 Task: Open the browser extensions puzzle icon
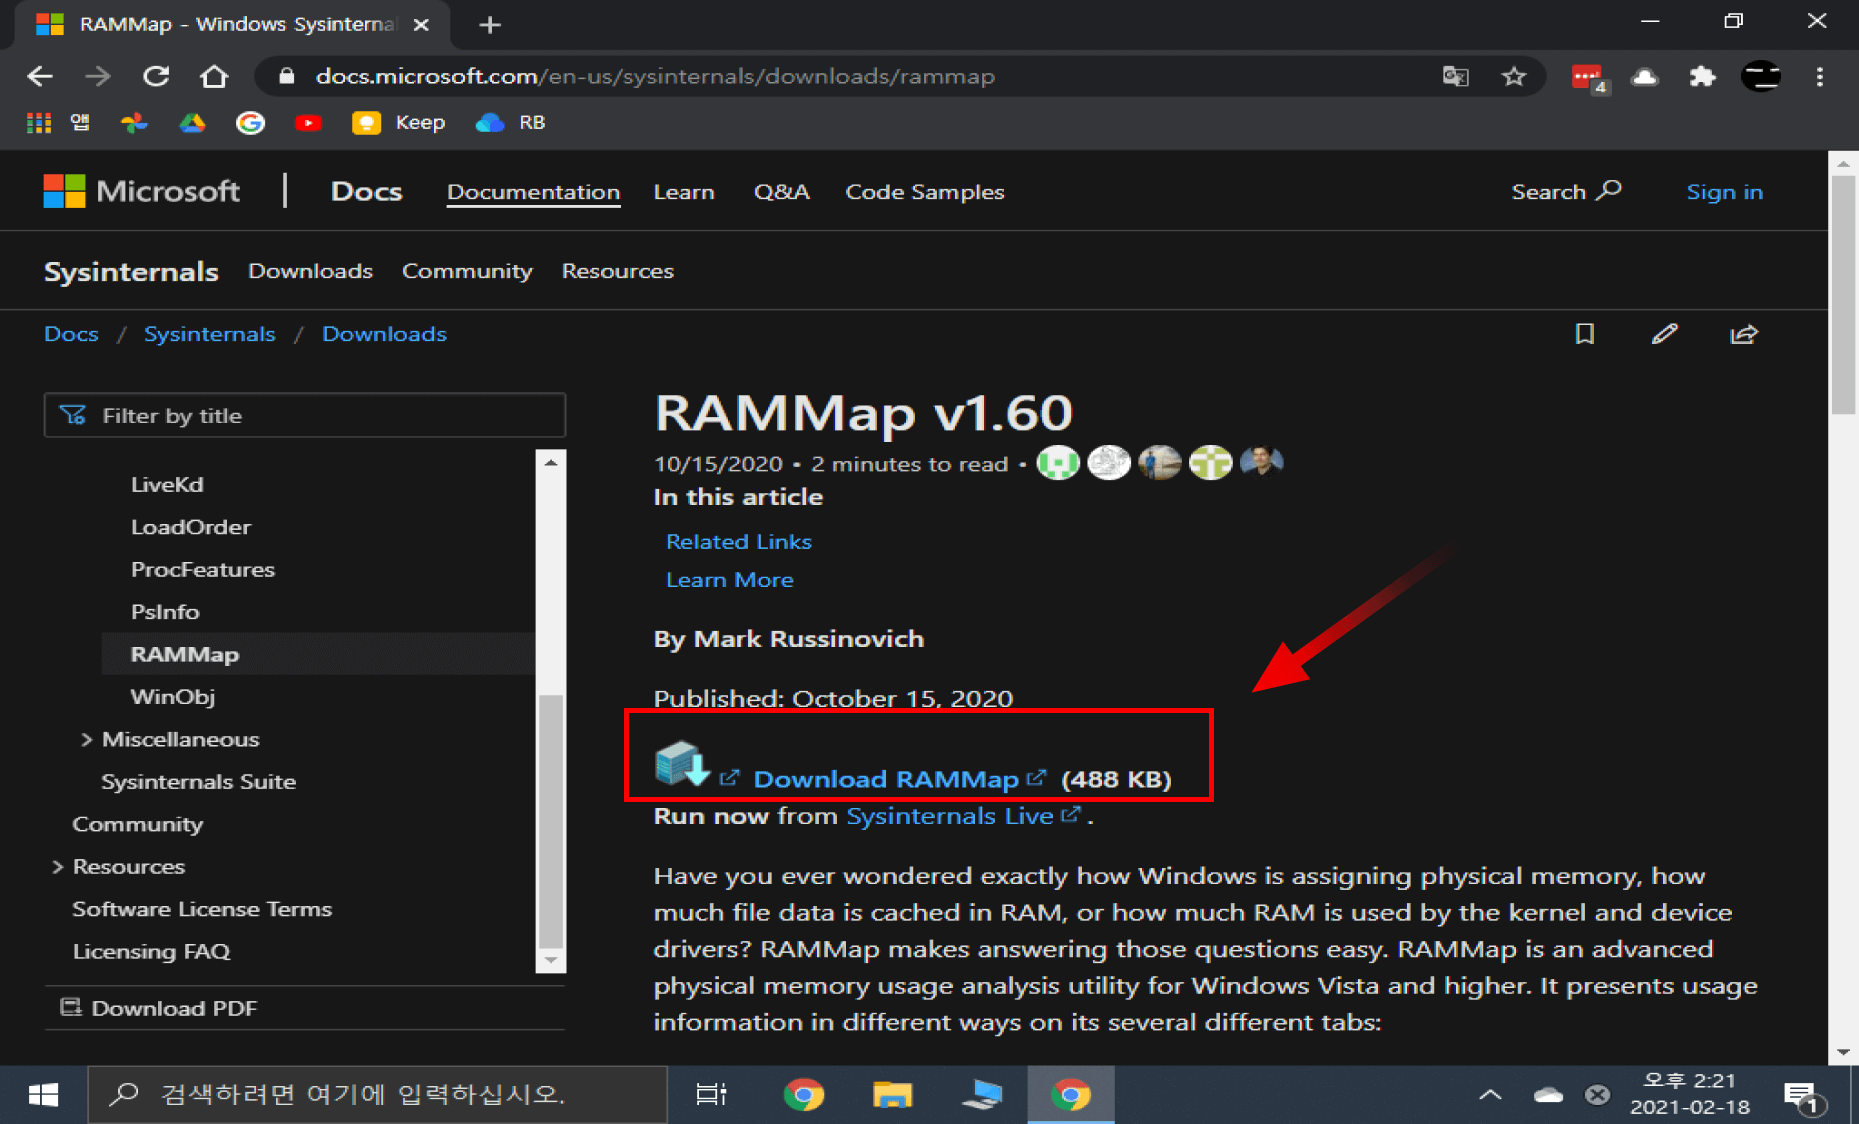click(x=1704, y=76)
